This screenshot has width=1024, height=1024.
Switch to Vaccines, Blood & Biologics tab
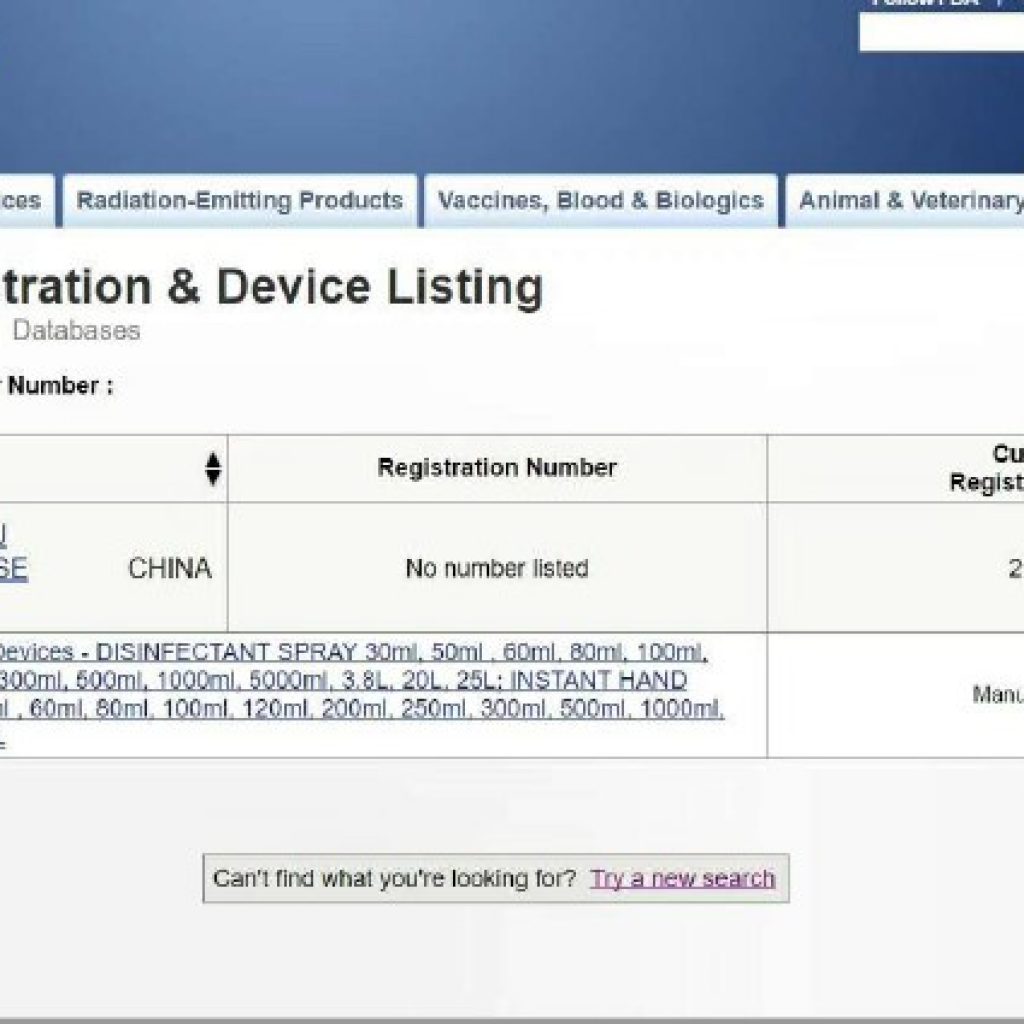pyautogui.click(x=600, y=201)
